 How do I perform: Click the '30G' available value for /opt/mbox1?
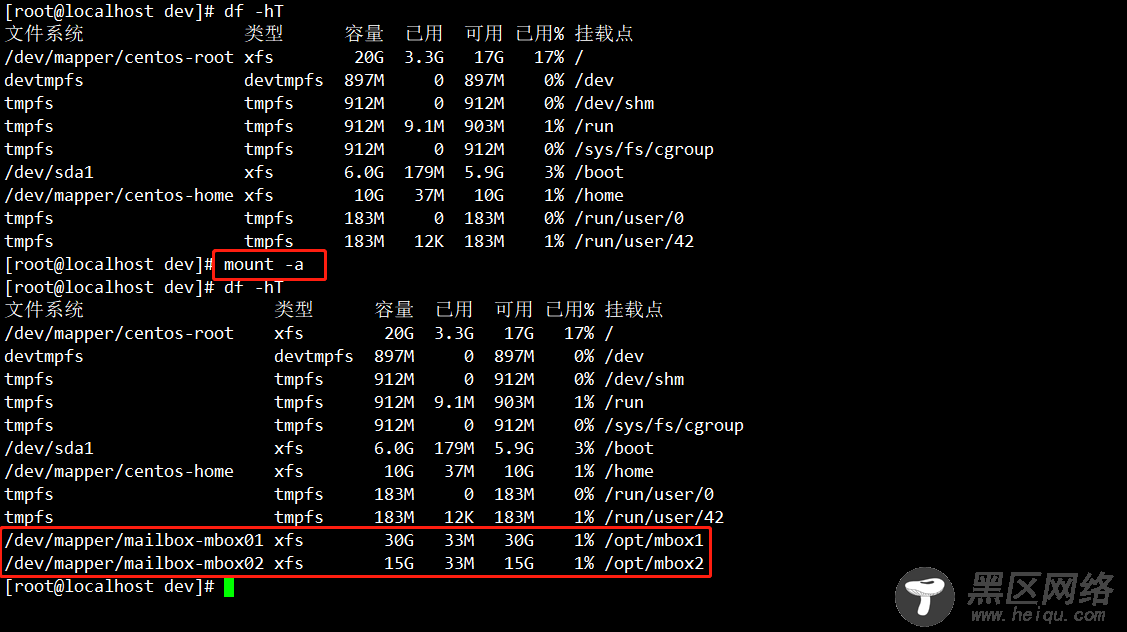(x=519, y=541)
